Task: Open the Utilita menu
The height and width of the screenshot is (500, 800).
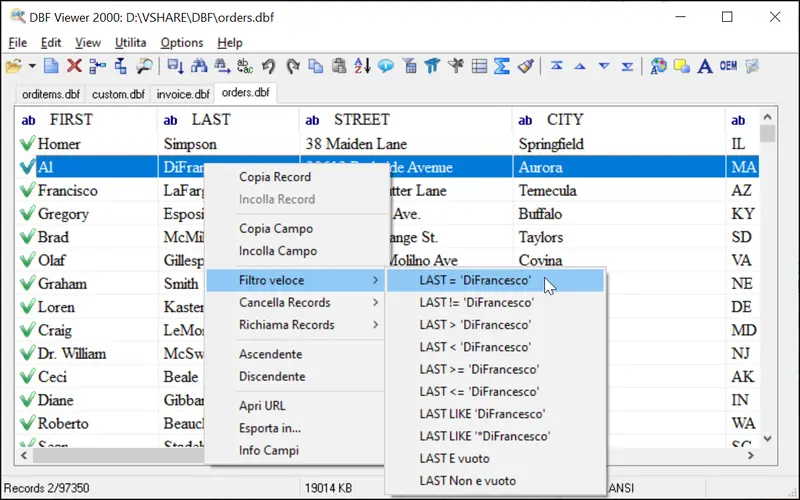Action: (131, 43)
